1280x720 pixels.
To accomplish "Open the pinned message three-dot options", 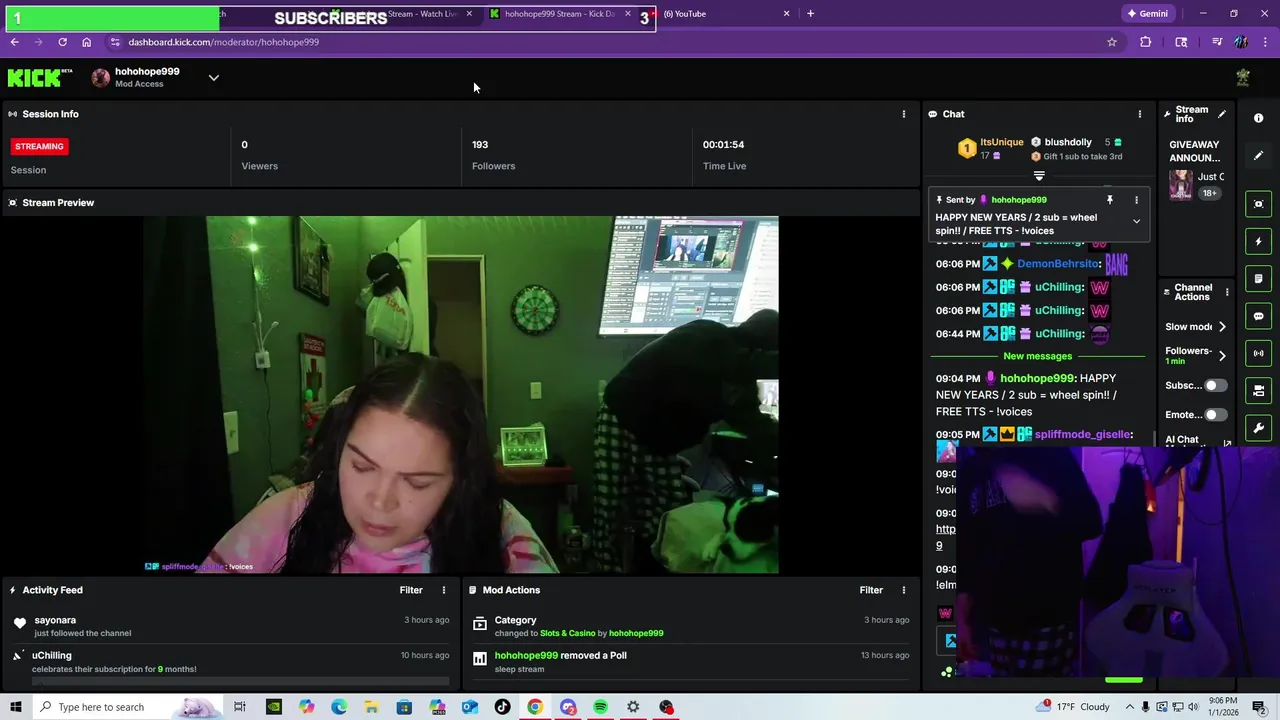I will tap(1136, 200).
